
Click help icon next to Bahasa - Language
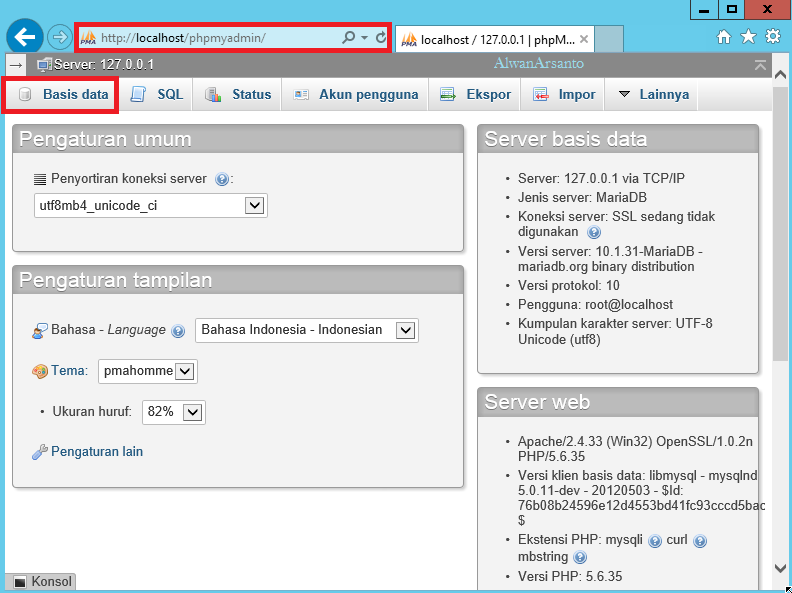[178, 331]
